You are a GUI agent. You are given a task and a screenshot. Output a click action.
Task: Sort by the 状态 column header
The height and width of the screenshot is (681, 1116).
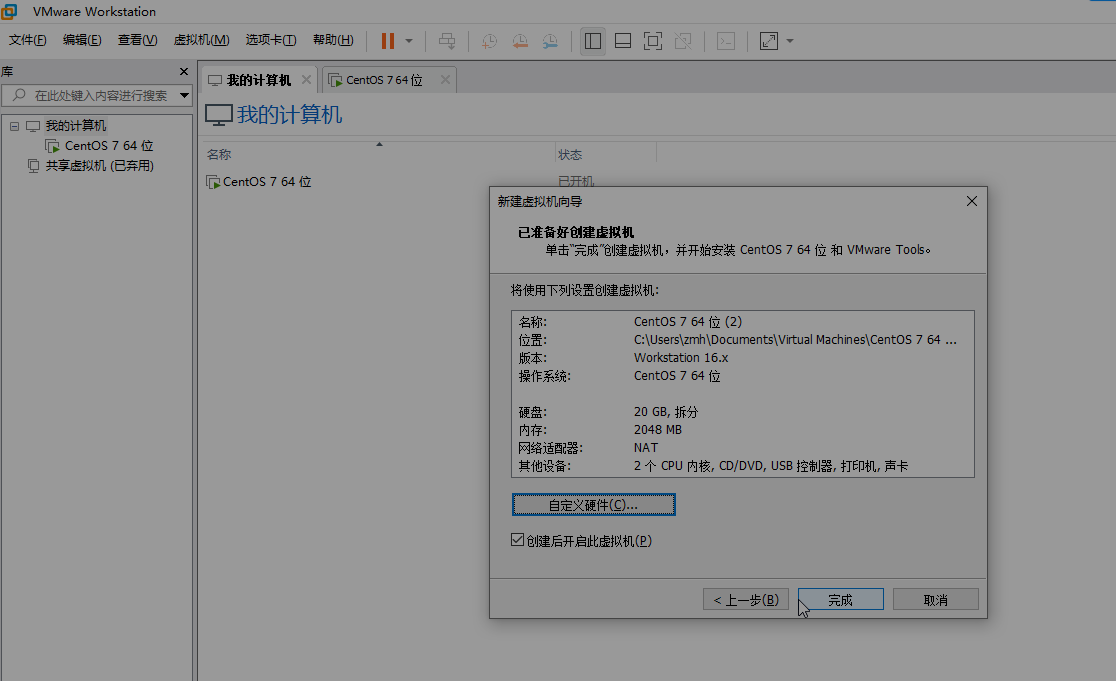[x=606, y=154]
